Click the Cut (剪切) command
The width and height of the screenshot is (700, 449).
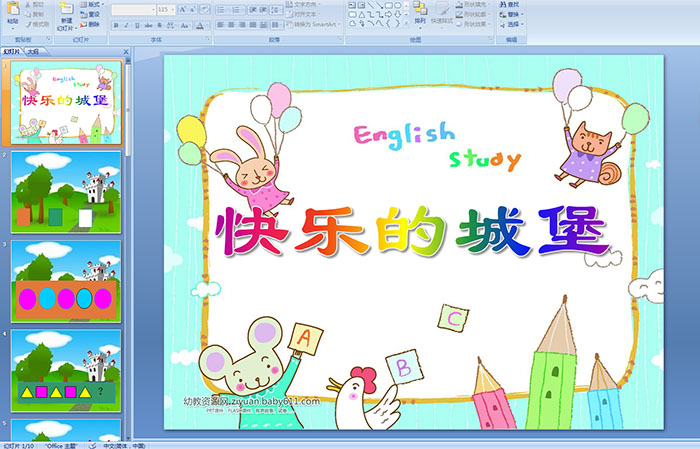[x=34, y=4]
